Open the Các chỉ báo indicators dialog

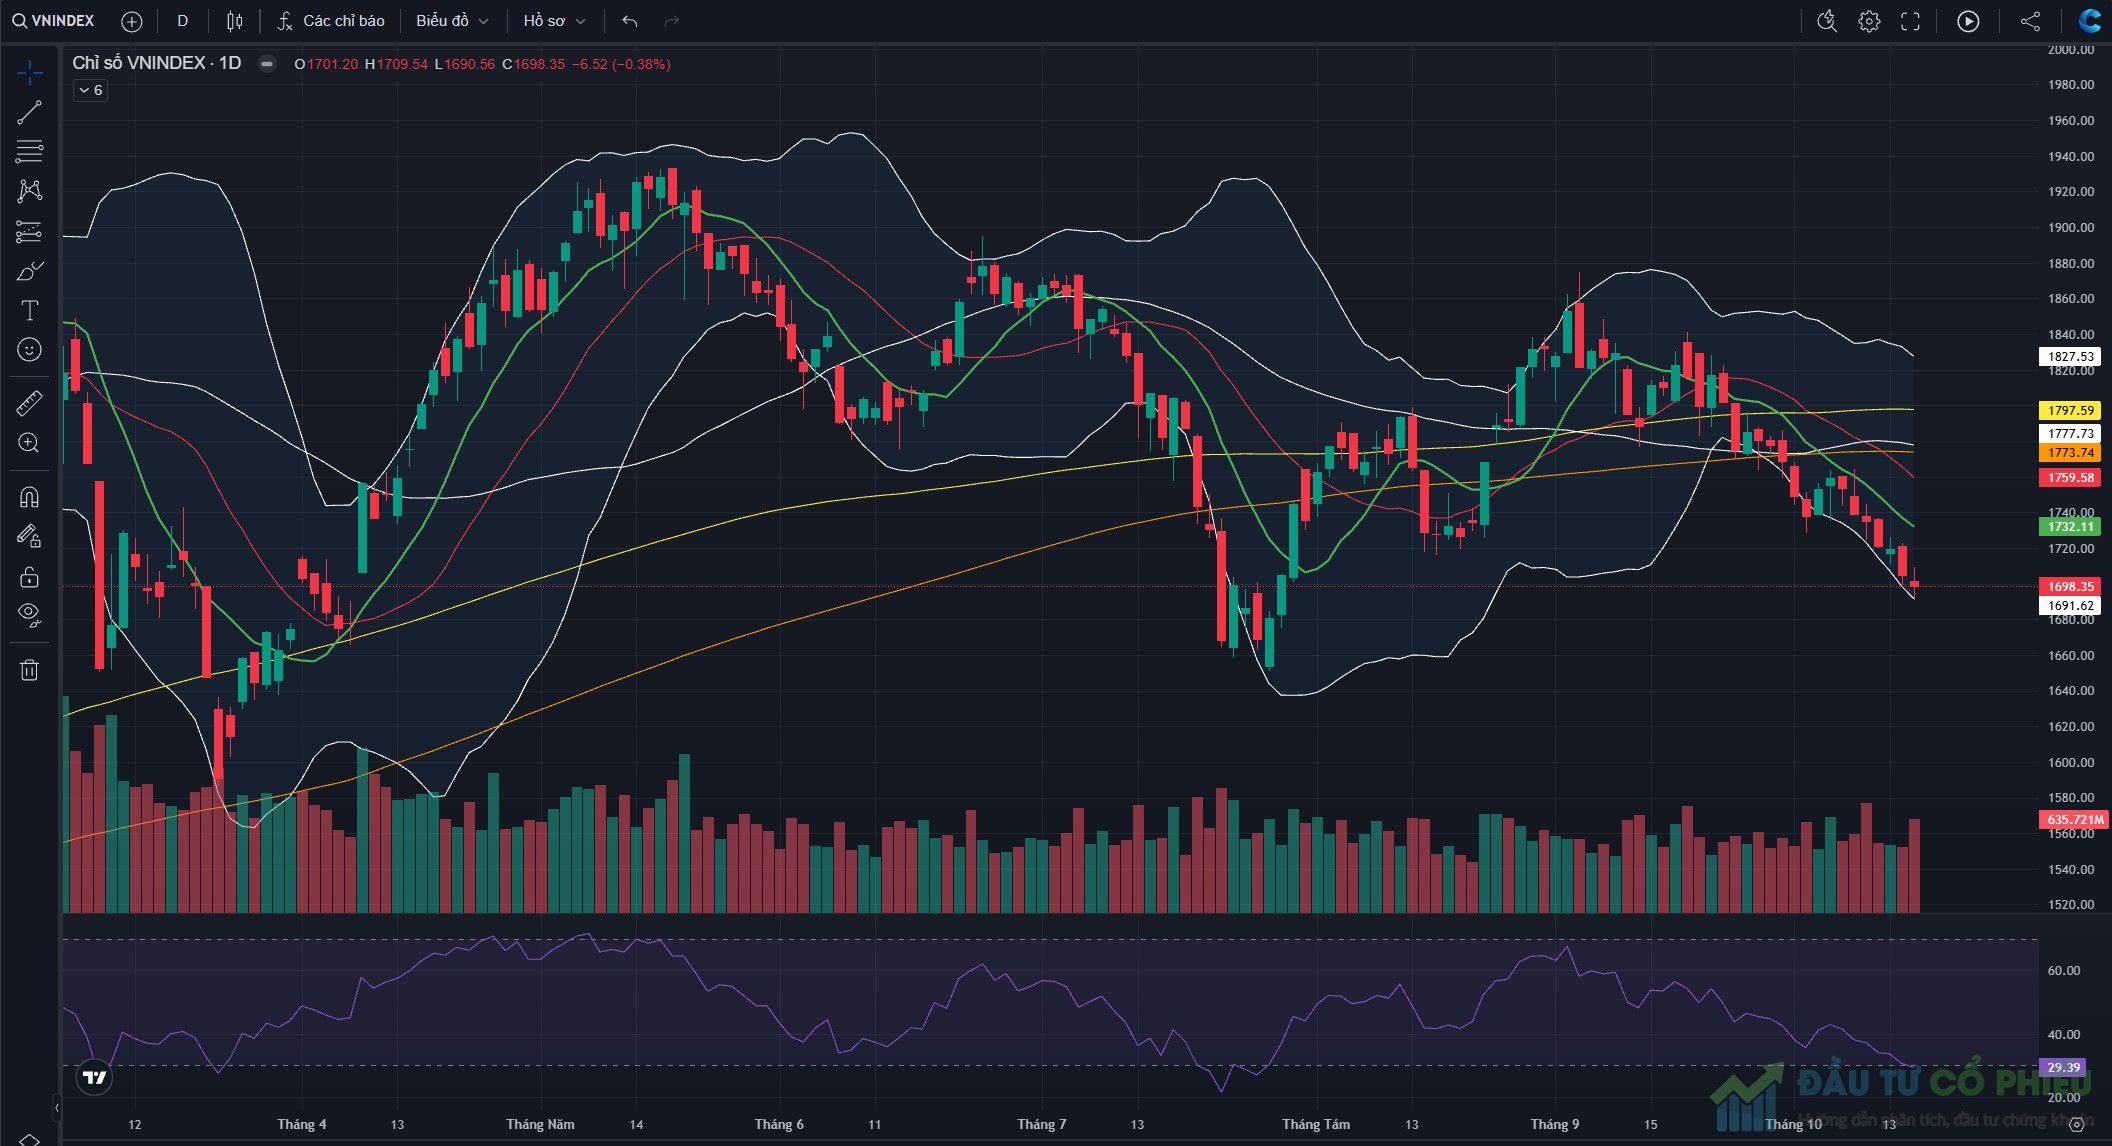click(x=331, y=20)
